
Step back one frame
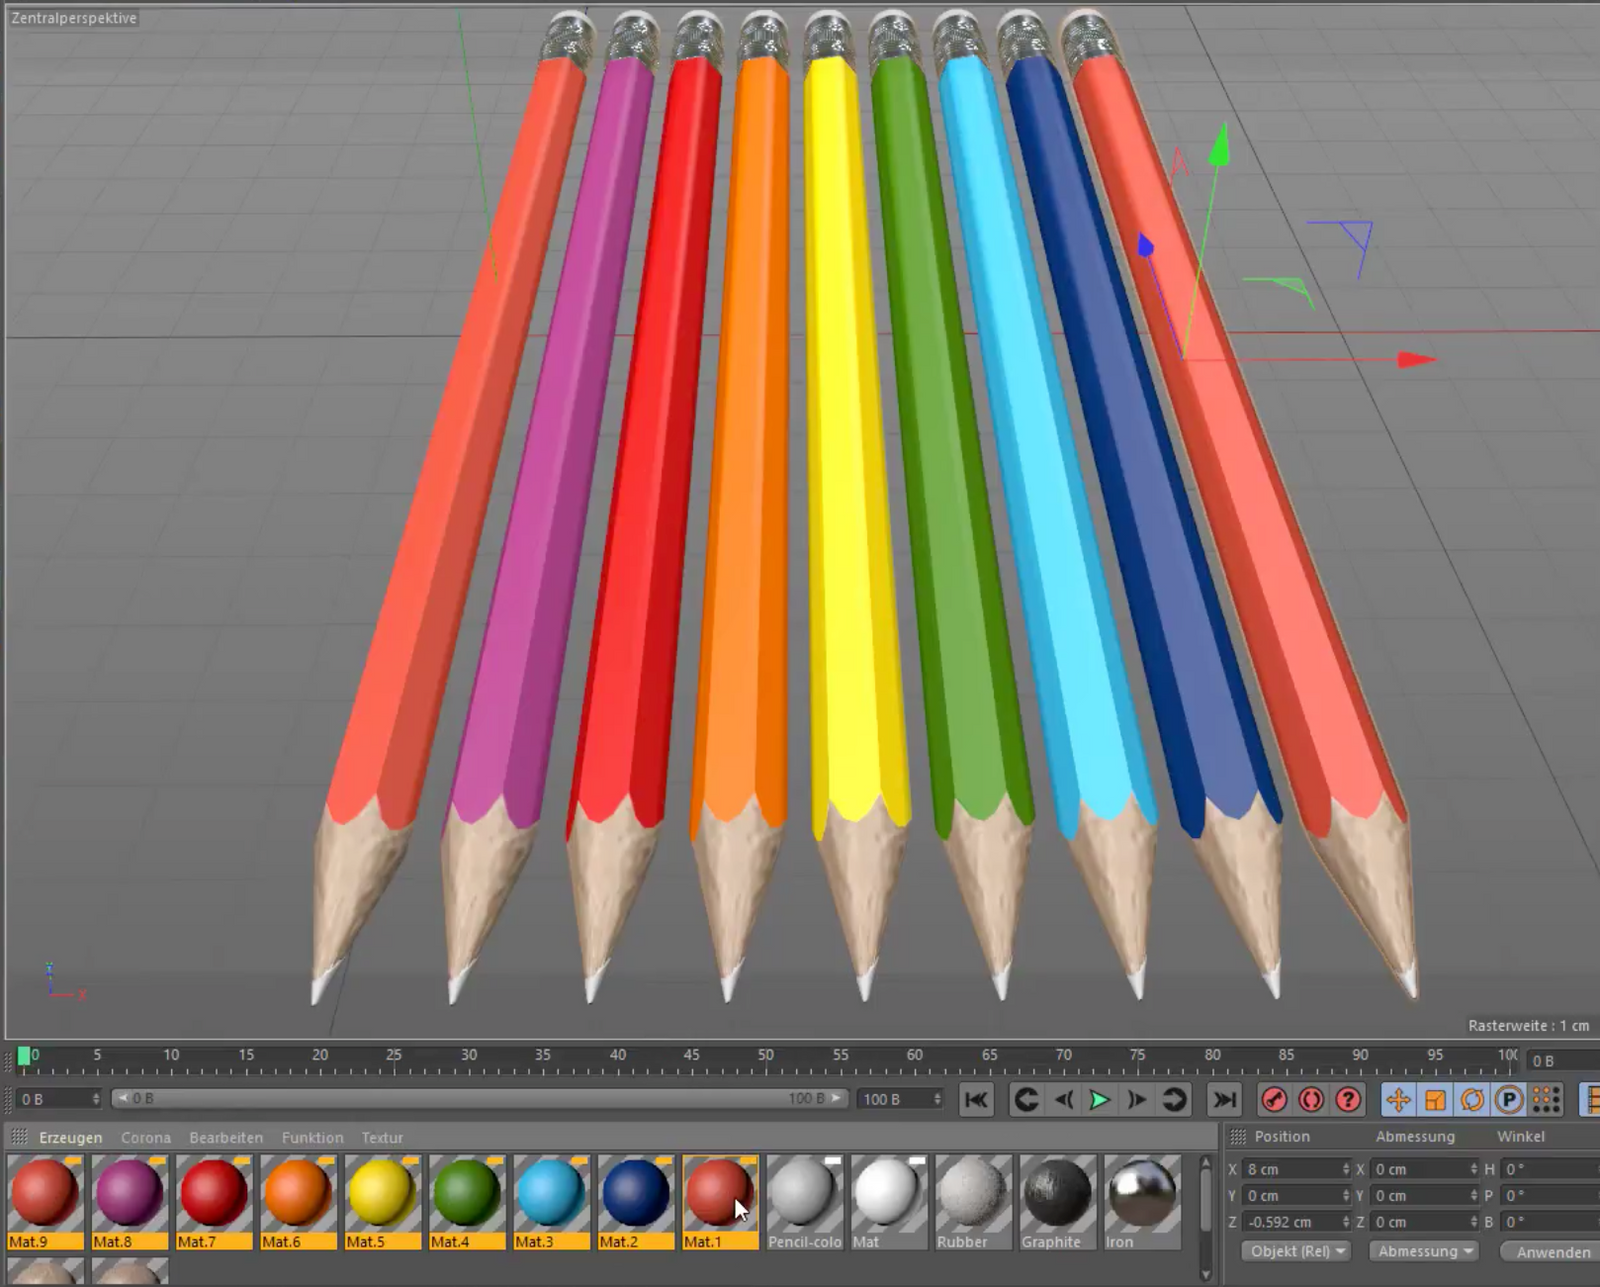click(1063, 1100)
